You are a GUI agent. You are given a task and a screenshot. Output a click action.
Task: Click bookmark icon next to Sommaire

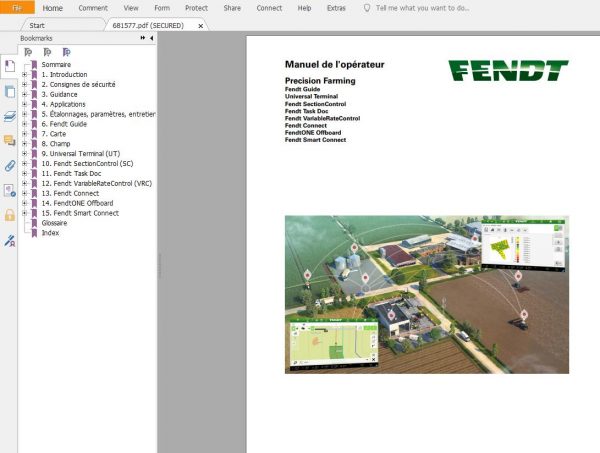(34, 64)
